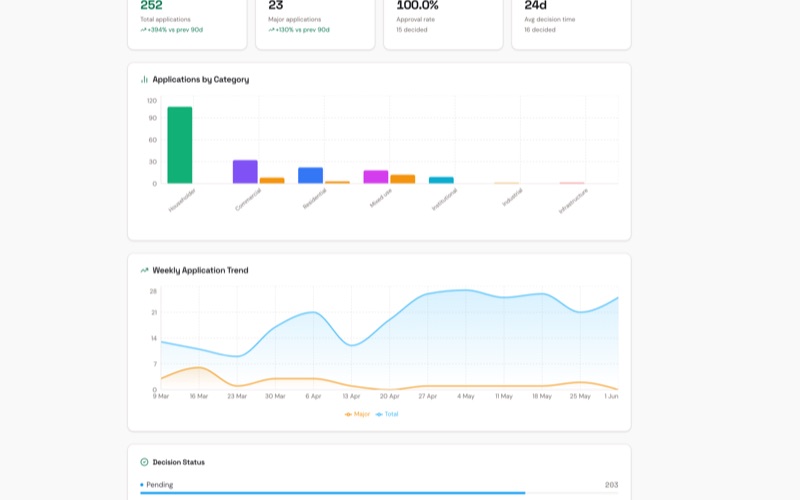Click the 16 decided text
This screenshot has height=500, width=800.
pos(540,30)
